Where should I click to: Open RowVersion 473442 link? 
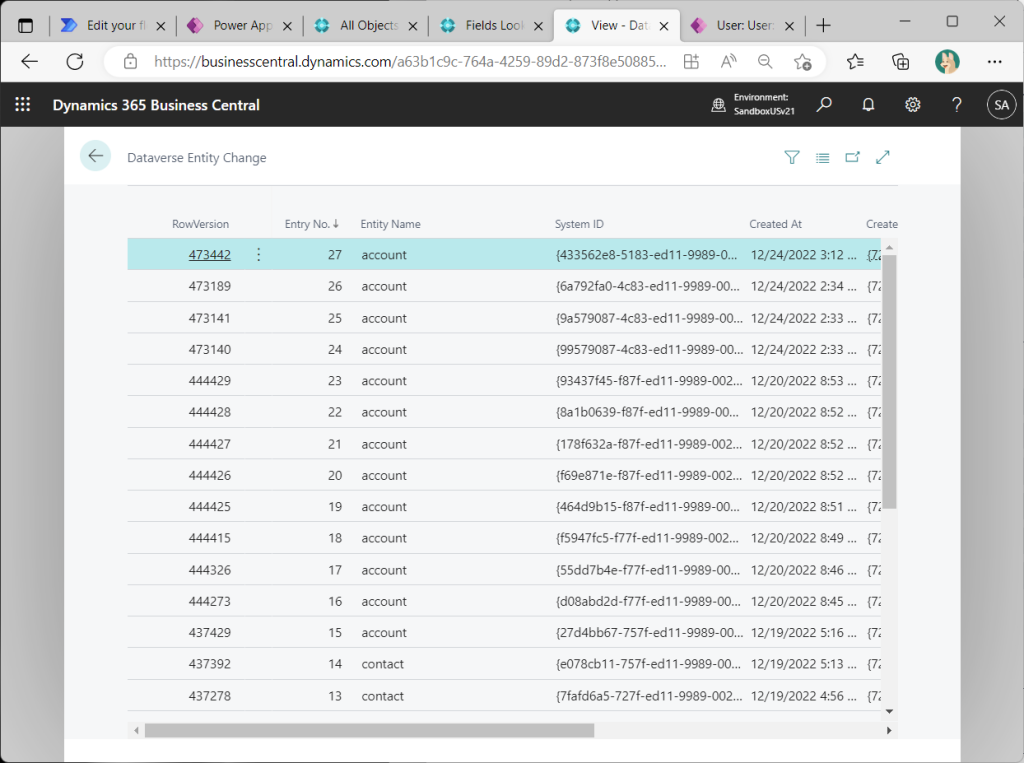(209, 255)
